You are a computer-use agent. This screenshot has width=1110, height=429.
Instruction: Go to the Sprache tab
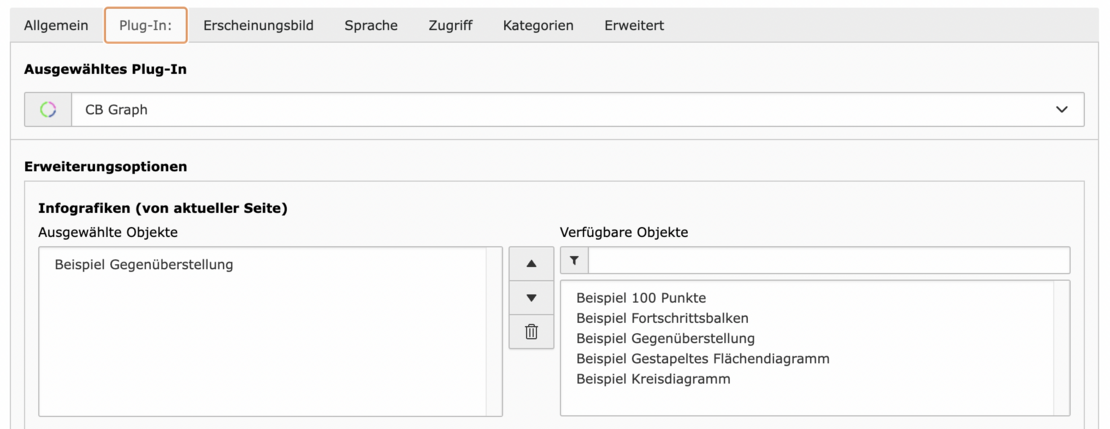tap(371, 25)
